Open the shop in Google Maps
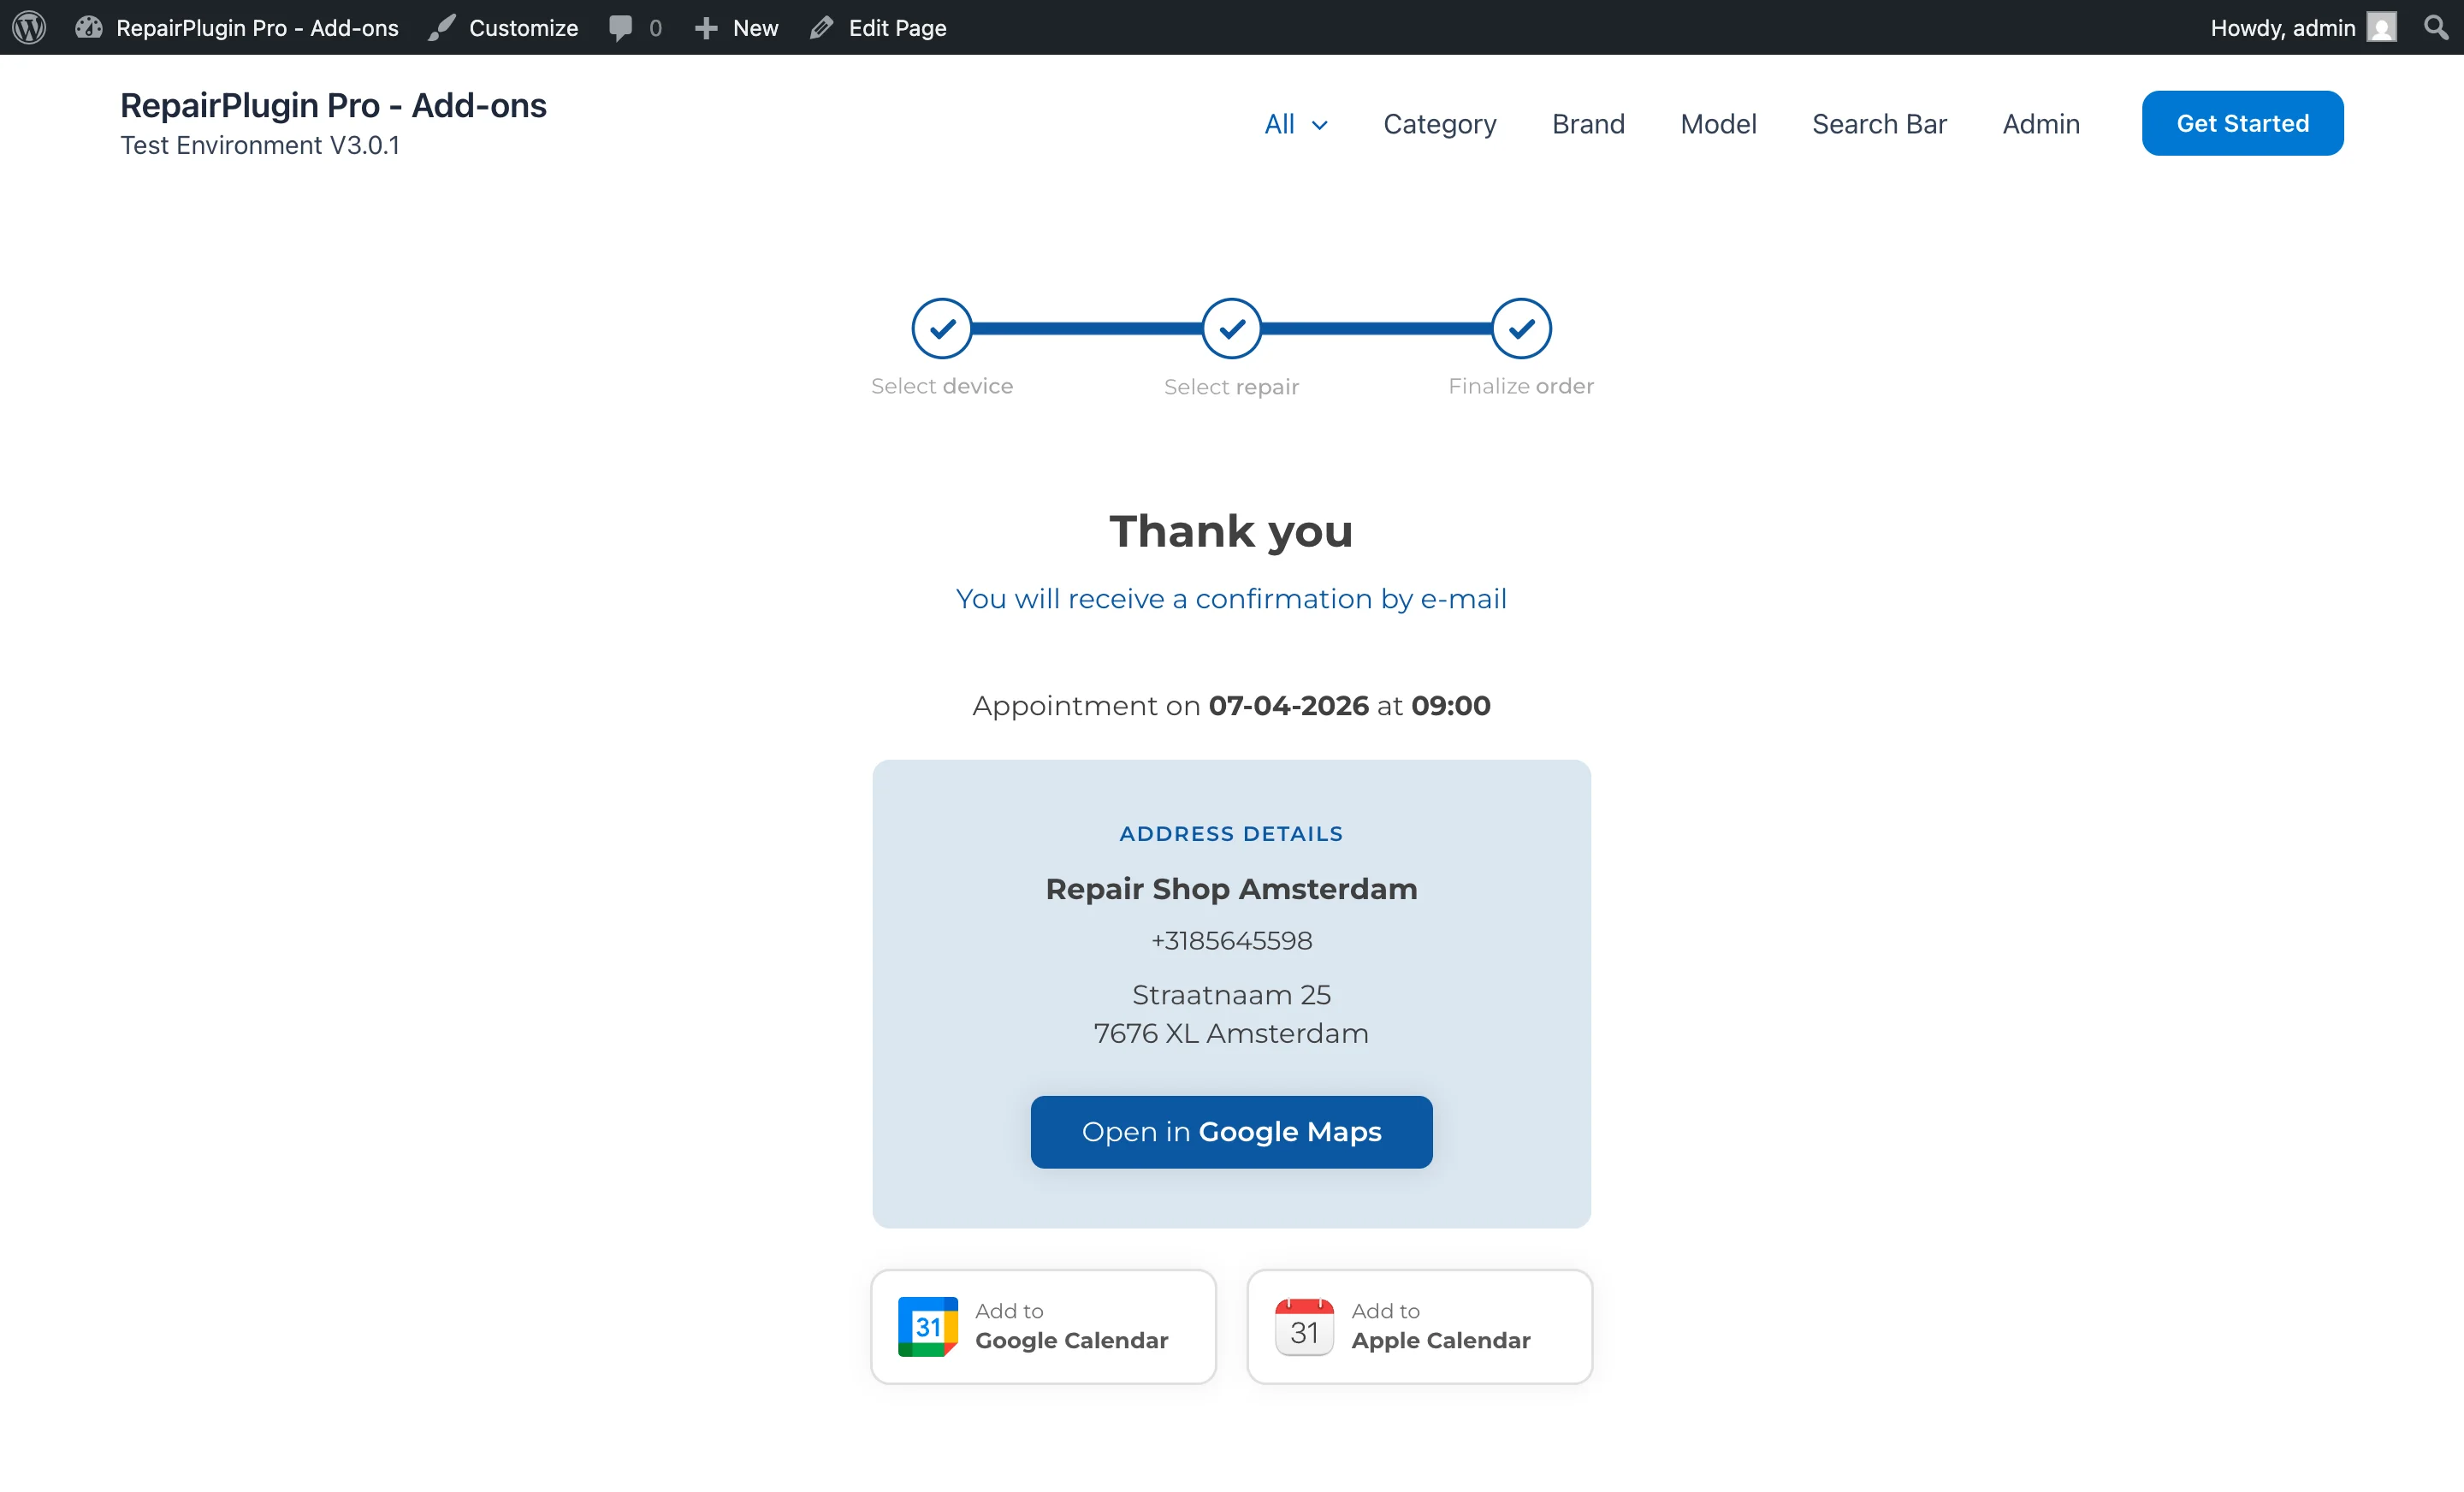Viewport: 2464px width, 1492px height. click(x=1231, y=1131)
